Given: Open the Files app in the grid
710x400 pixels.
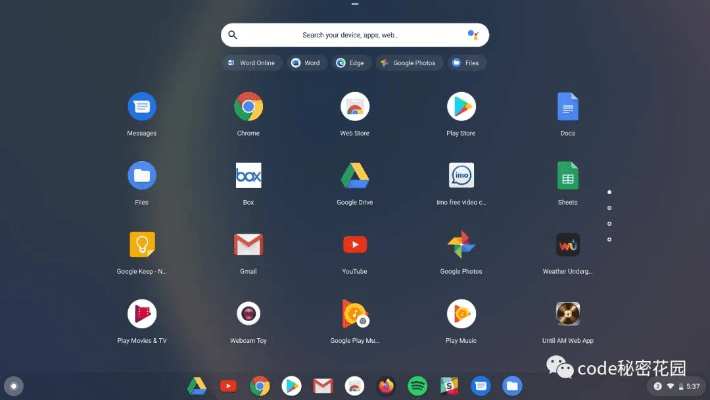Looking at the screenshot, I should click(x=142, y=176).
